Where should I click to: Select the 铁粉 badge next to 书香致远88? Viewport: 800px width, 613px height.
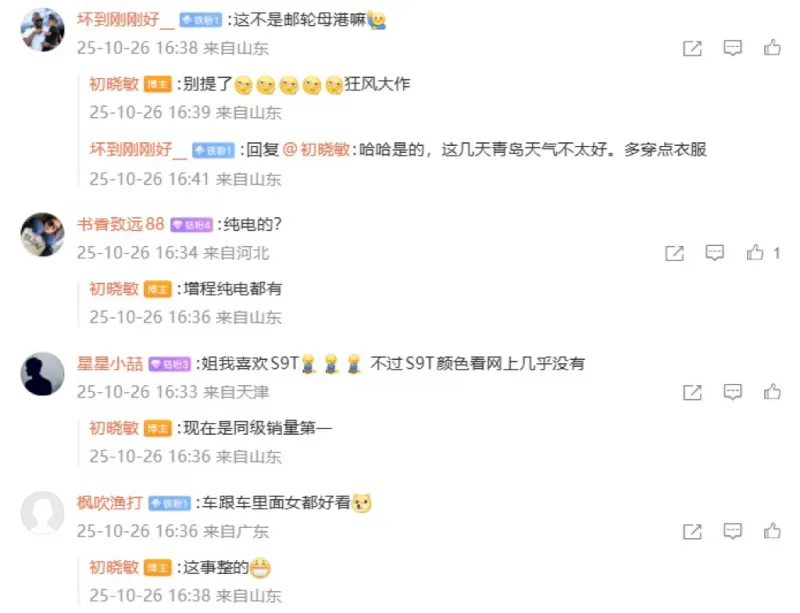(x=191, y=225)
